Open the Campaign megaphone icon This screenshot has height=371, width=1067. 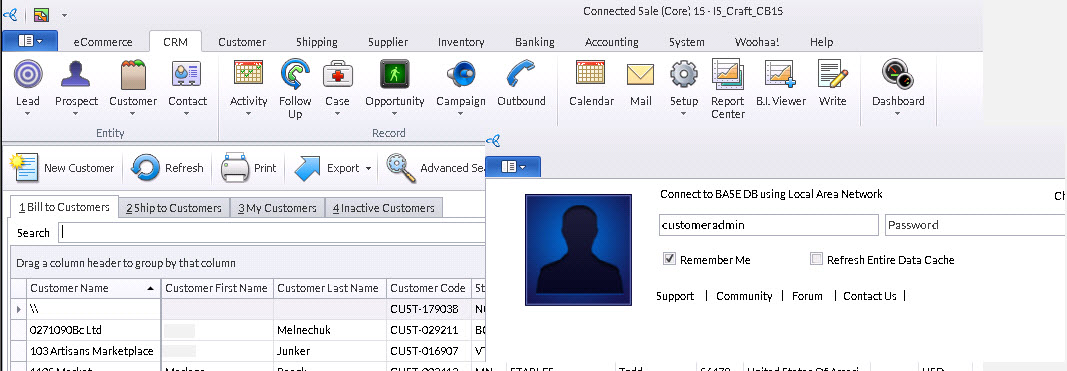point(461,74)
